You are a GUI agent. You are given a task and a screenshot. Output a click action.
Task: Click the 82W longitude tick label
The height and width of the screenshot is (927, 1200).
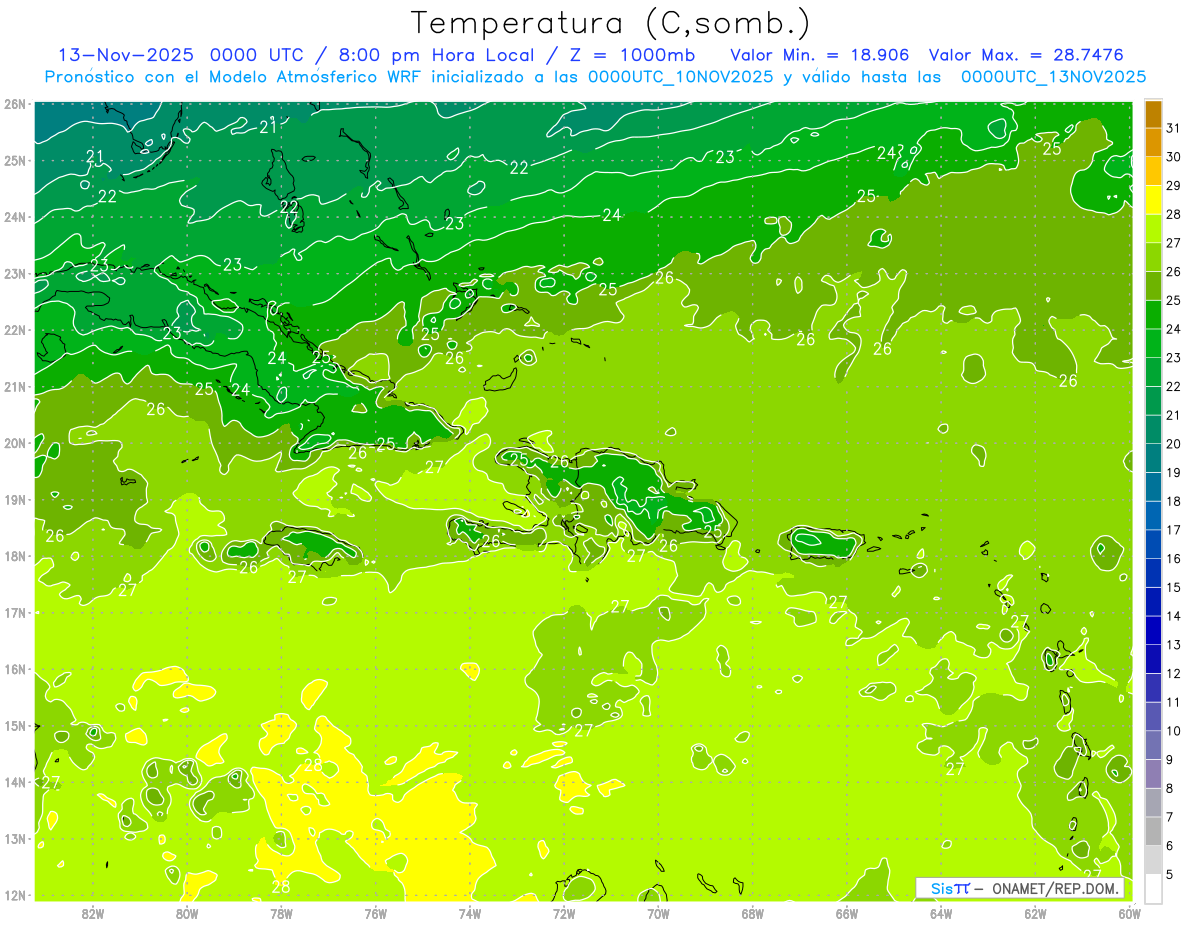coord(93,912)
